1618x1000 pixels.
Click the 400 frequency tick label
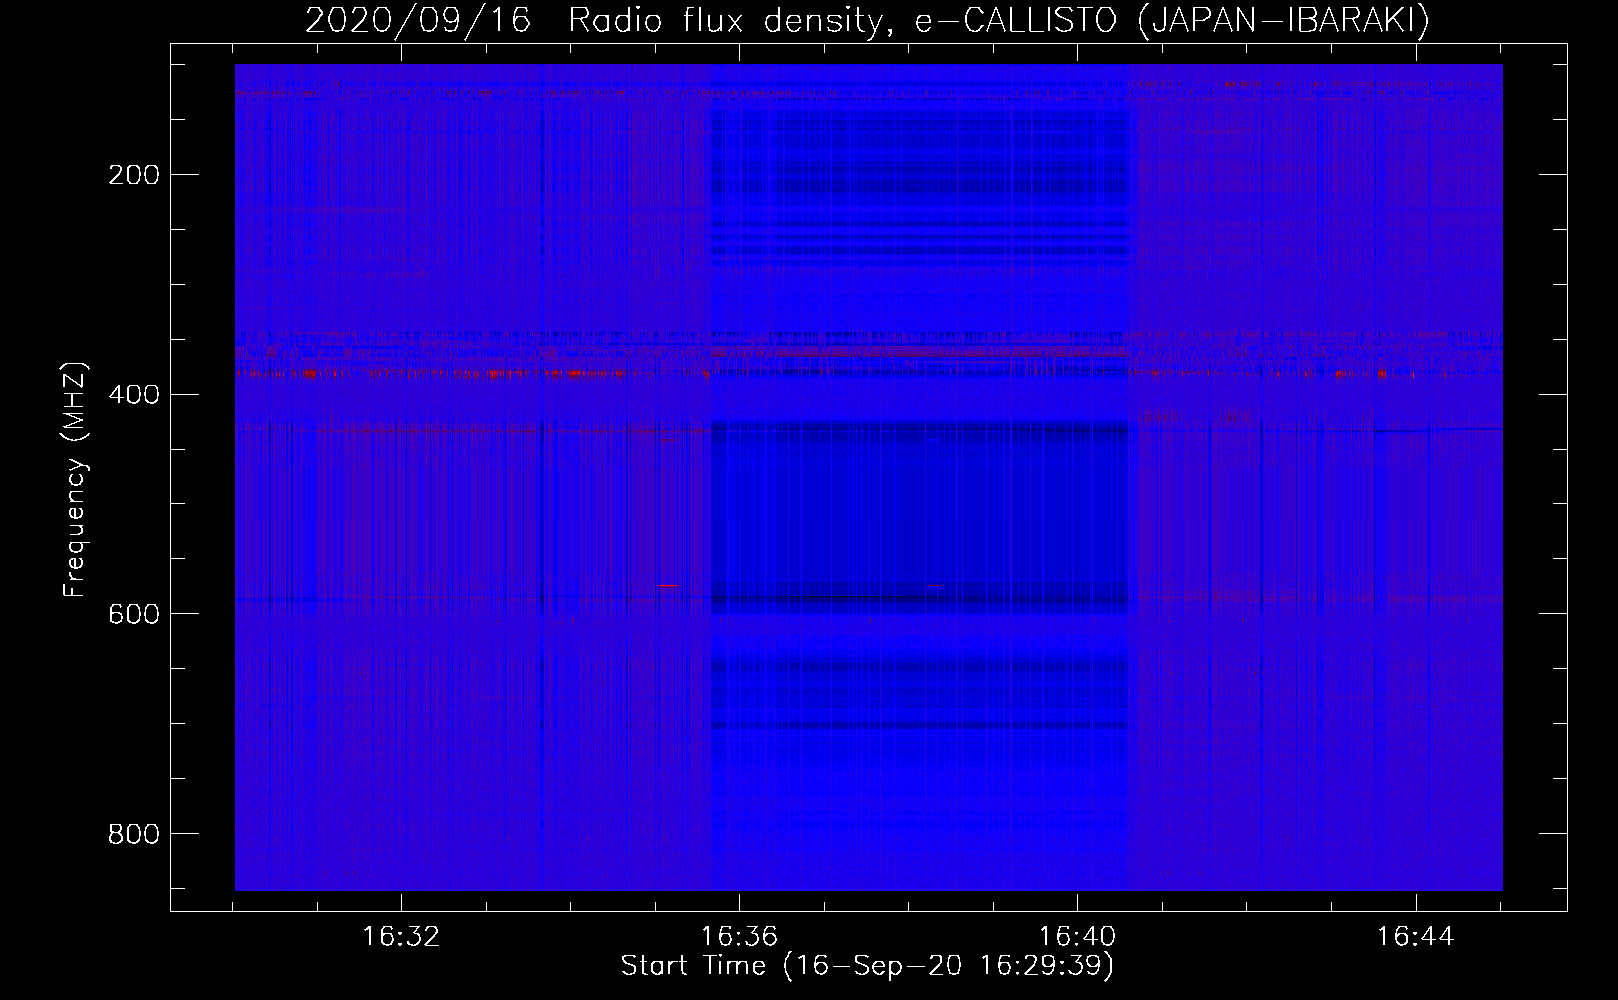click(x=134, y=394)
